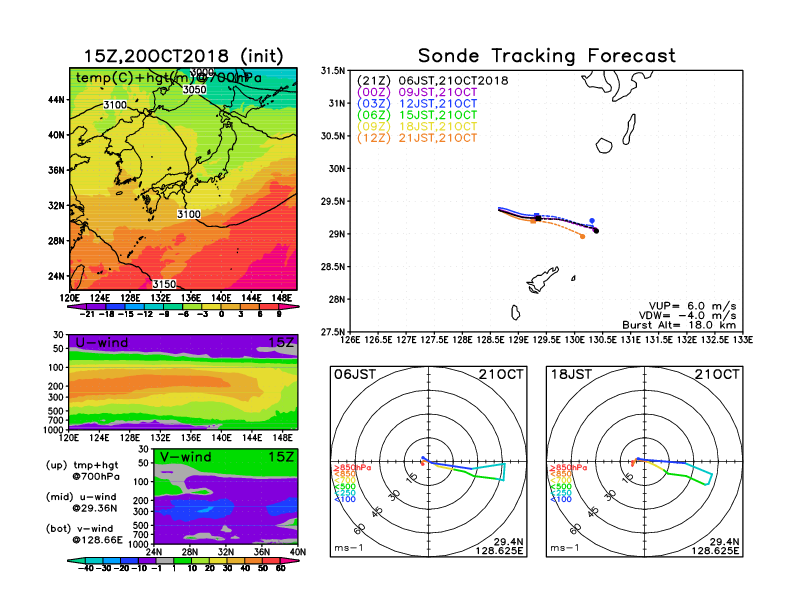Click the '-21' temperature color bar label

click(x=87, y=315)
